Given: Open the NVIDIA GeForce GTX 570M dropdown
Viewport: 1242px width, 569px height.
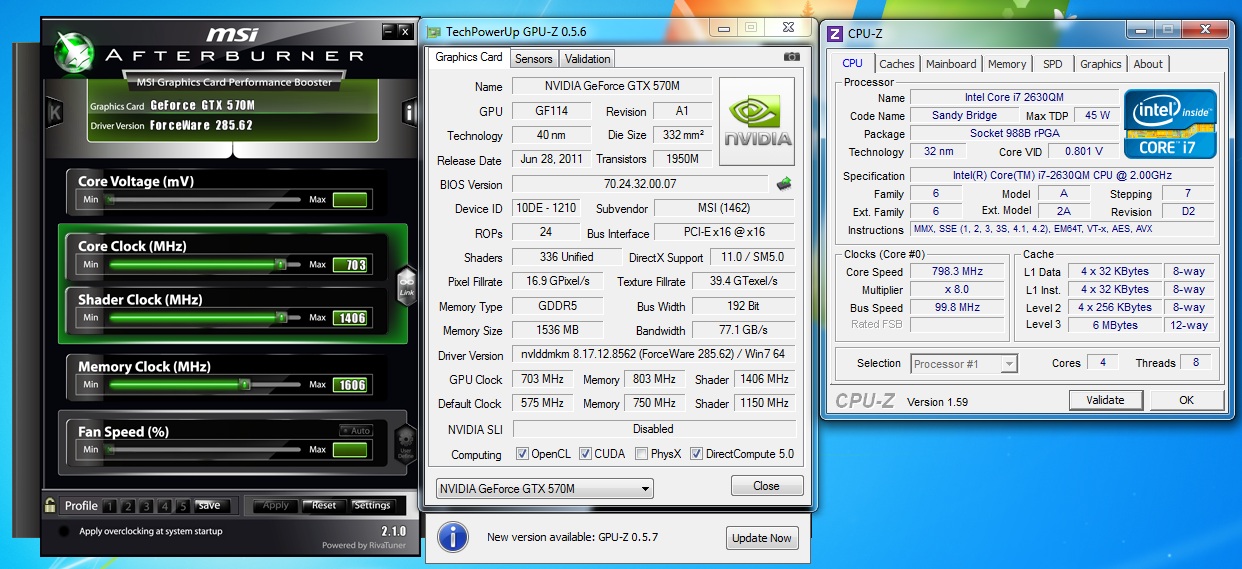Looking at the screenshot, I should 545,489.
